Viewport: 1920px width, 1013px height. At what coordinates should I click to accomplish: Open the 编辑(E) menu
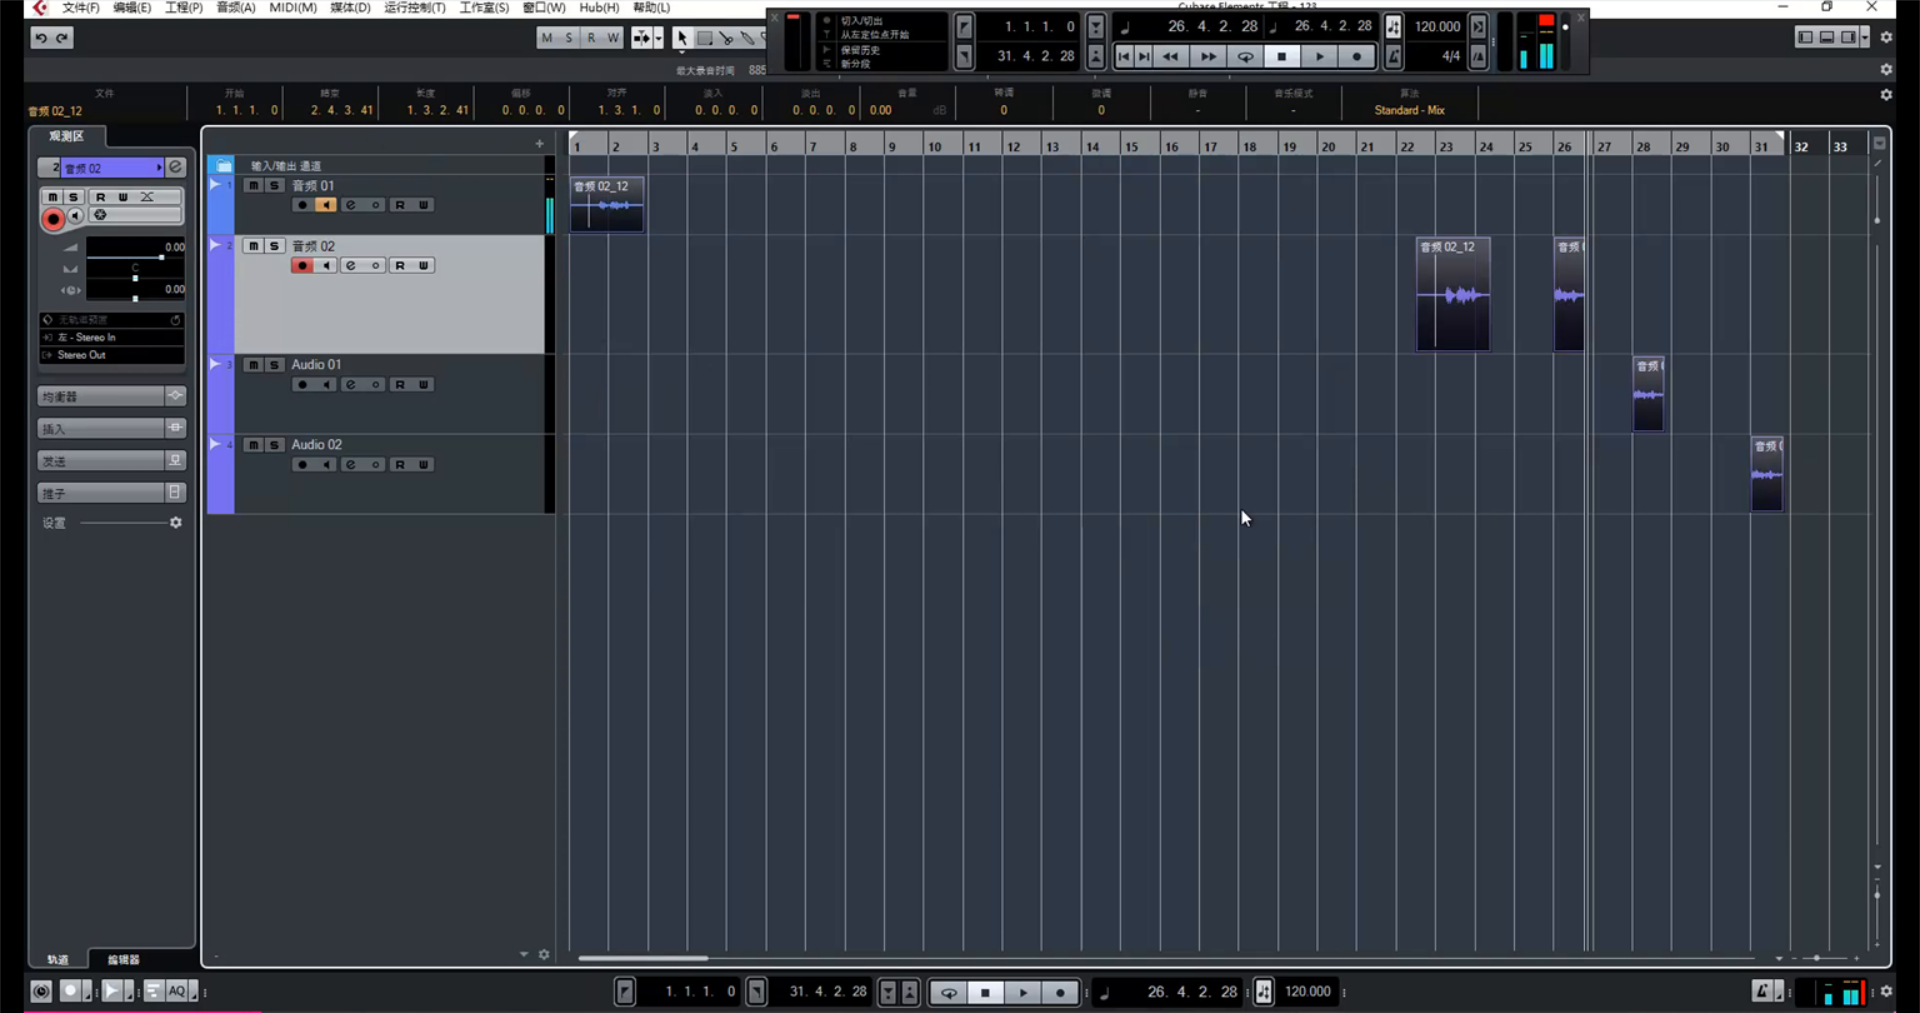(x=132, y=8)
